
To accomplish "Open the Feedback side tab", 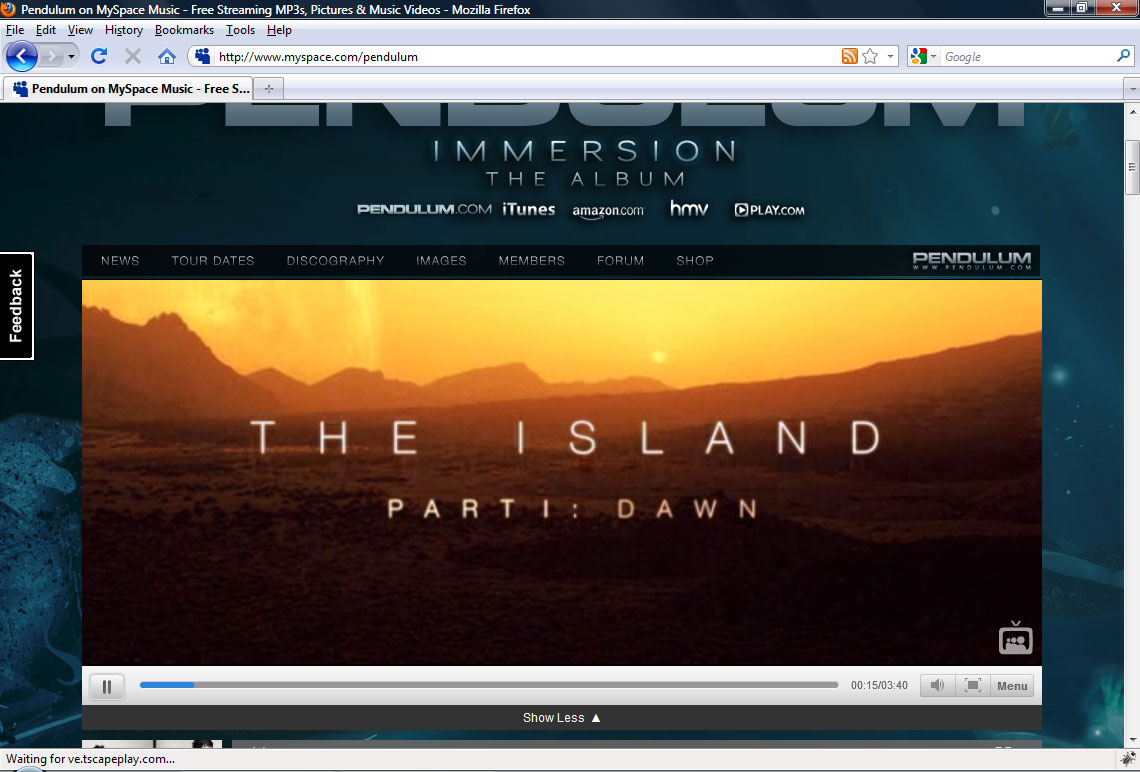I will coord(16,305).
